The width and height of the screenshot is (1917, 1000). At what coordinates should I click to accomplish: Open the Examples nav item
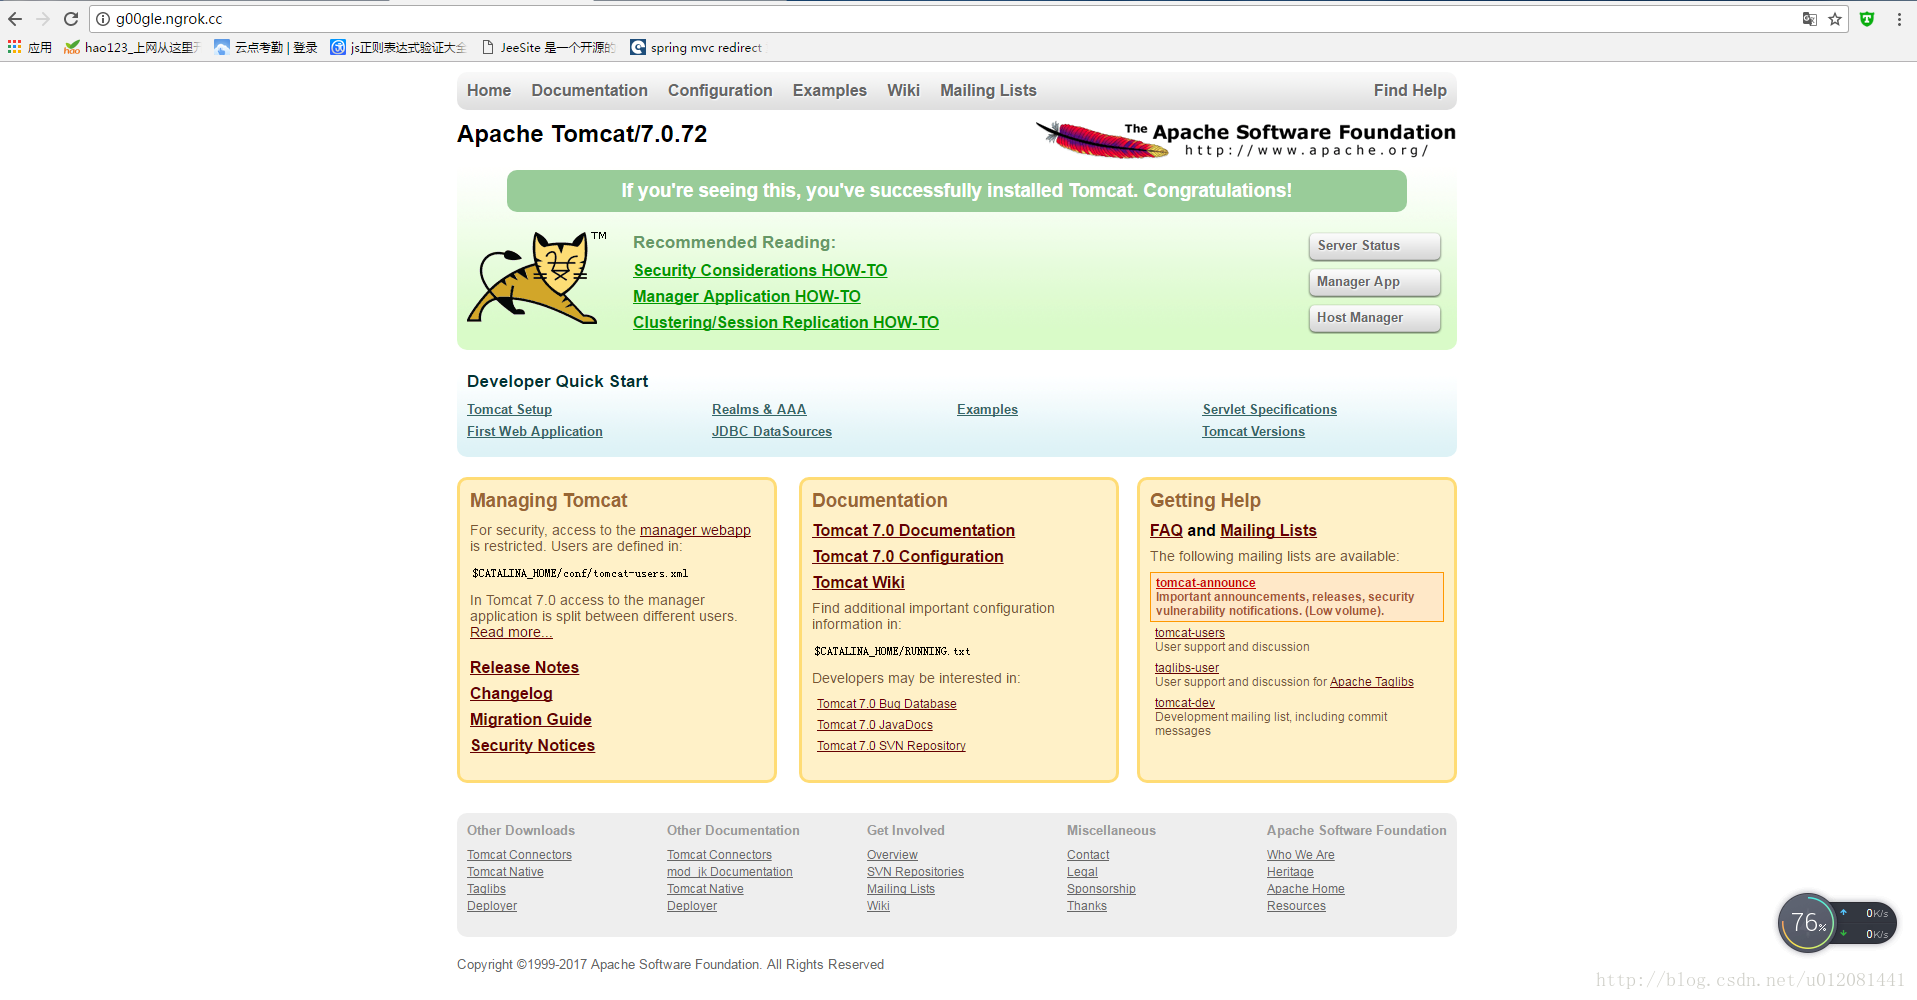pos(830,90)
